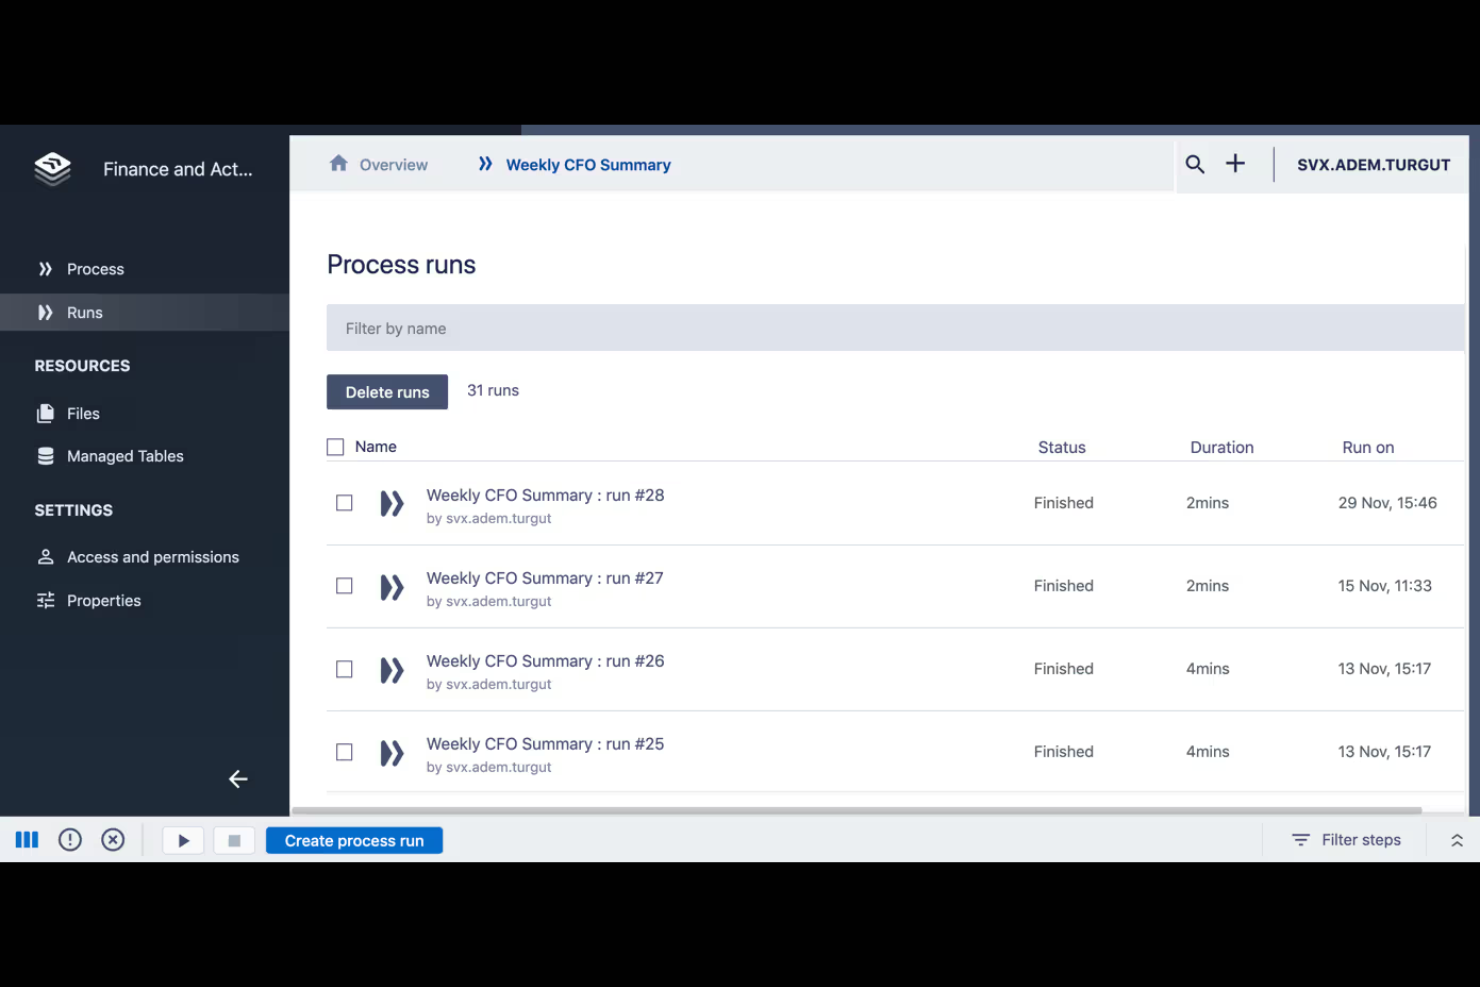Open search from the top bar
Screen dimensions: 1480x987
point(1194,163)
